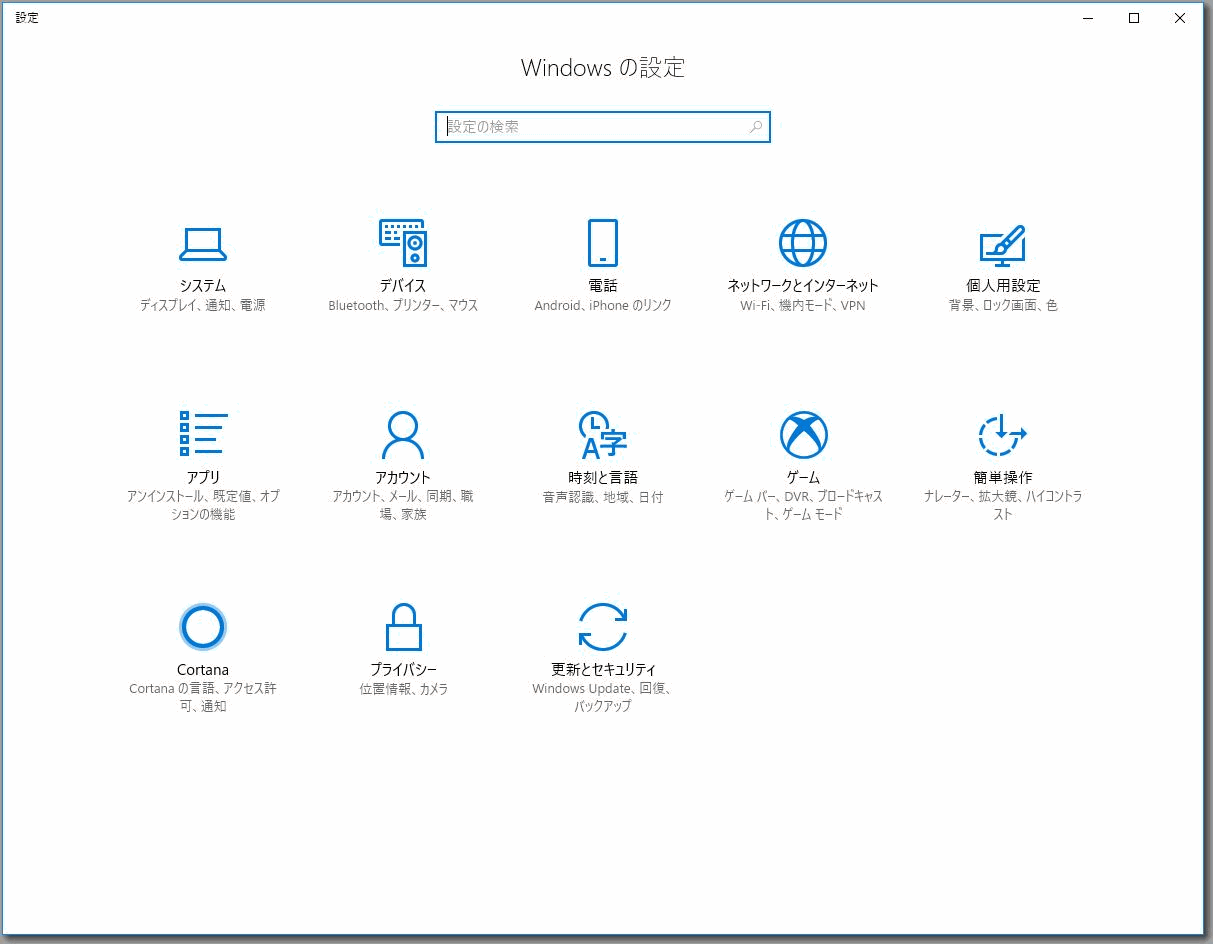This screenshot has width=1213, height=944.
Task: Select the 個人用設定 label
Action: [x=1003, y=286]
